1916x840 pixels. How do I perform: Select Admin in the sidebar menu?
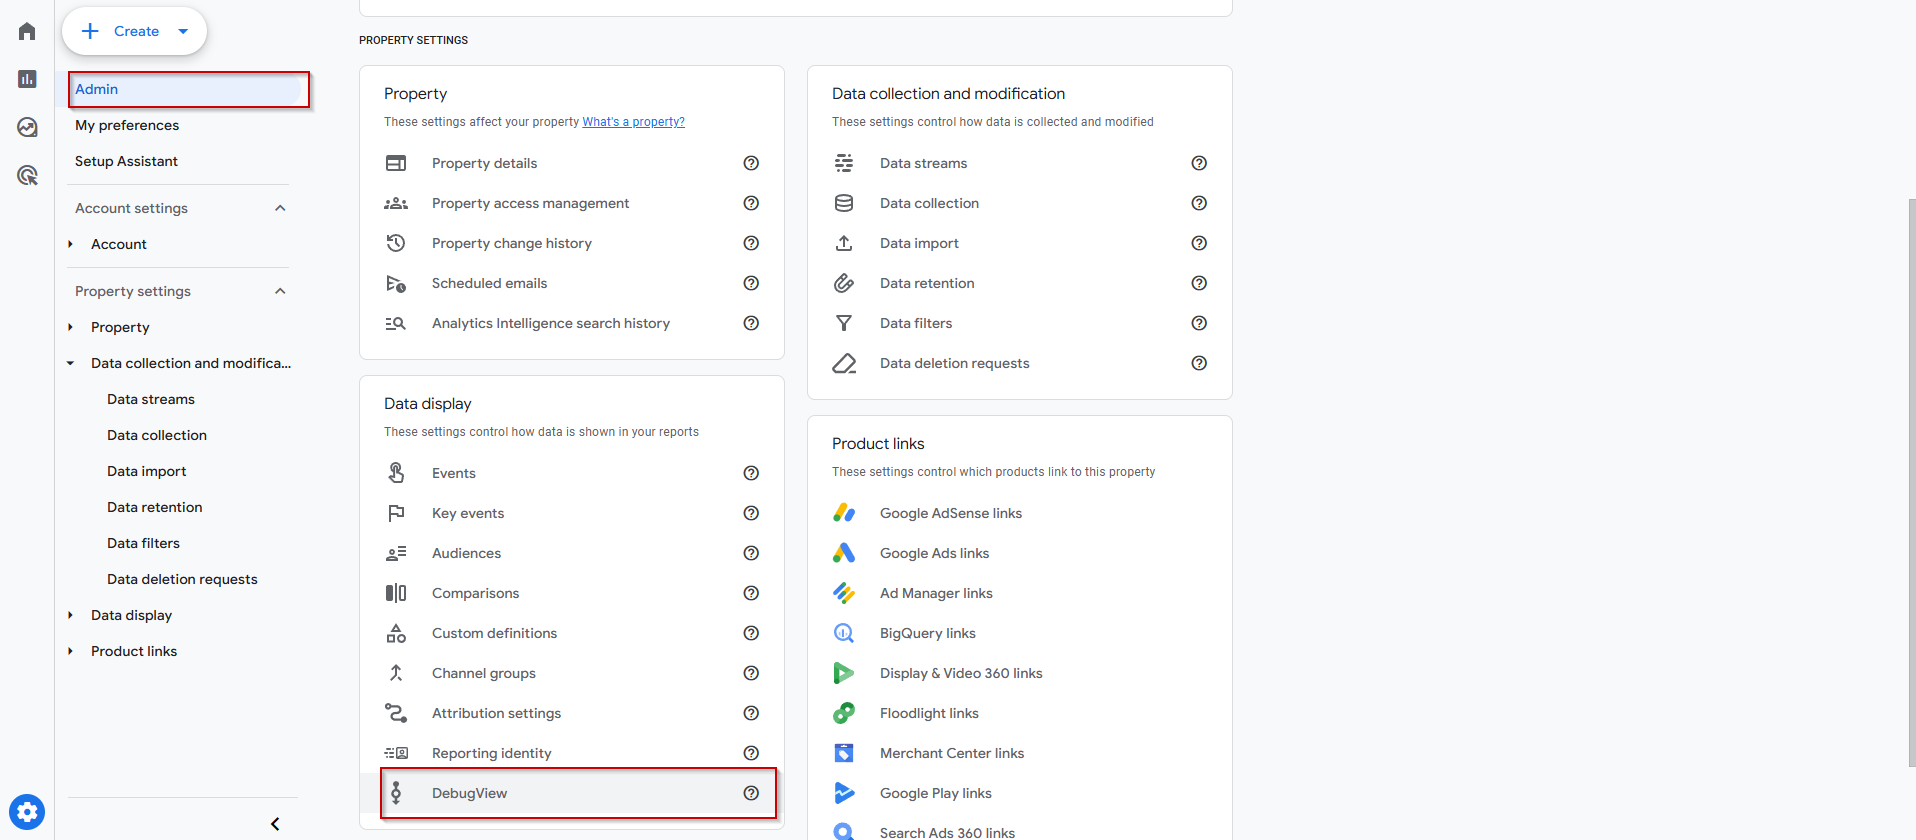click(x=185, y=89)
